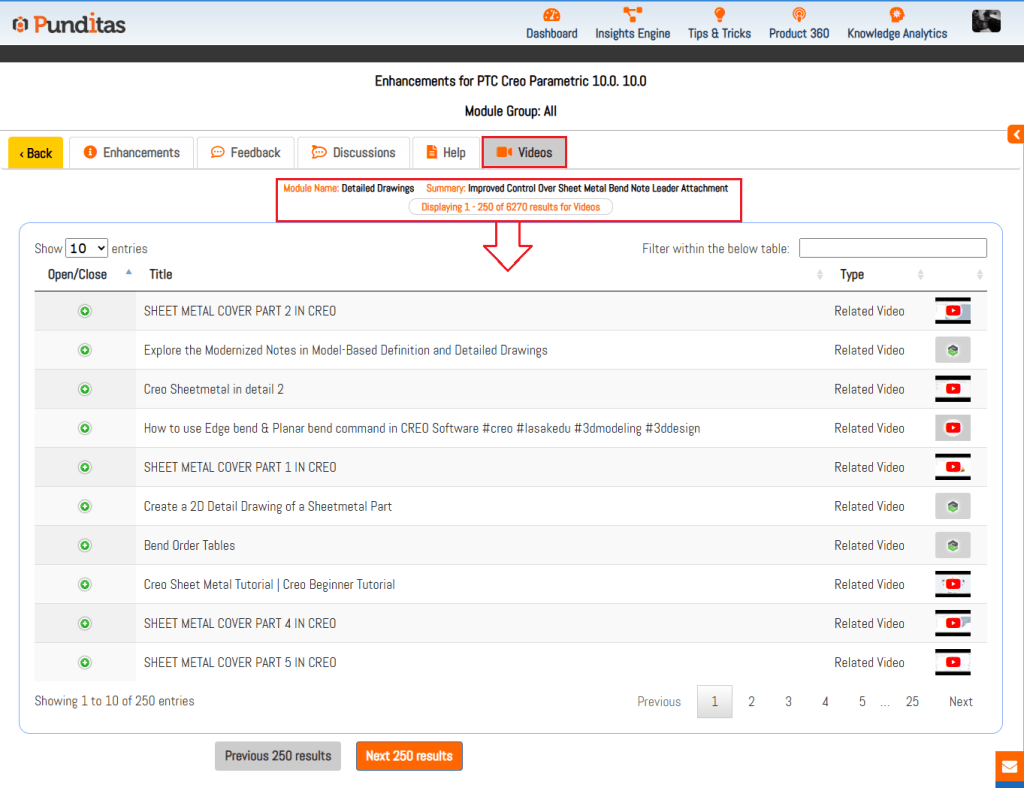Sort table by Type column
This screenshot has width=1024, height=788.
pyautogui.click(x=852, y=274)
